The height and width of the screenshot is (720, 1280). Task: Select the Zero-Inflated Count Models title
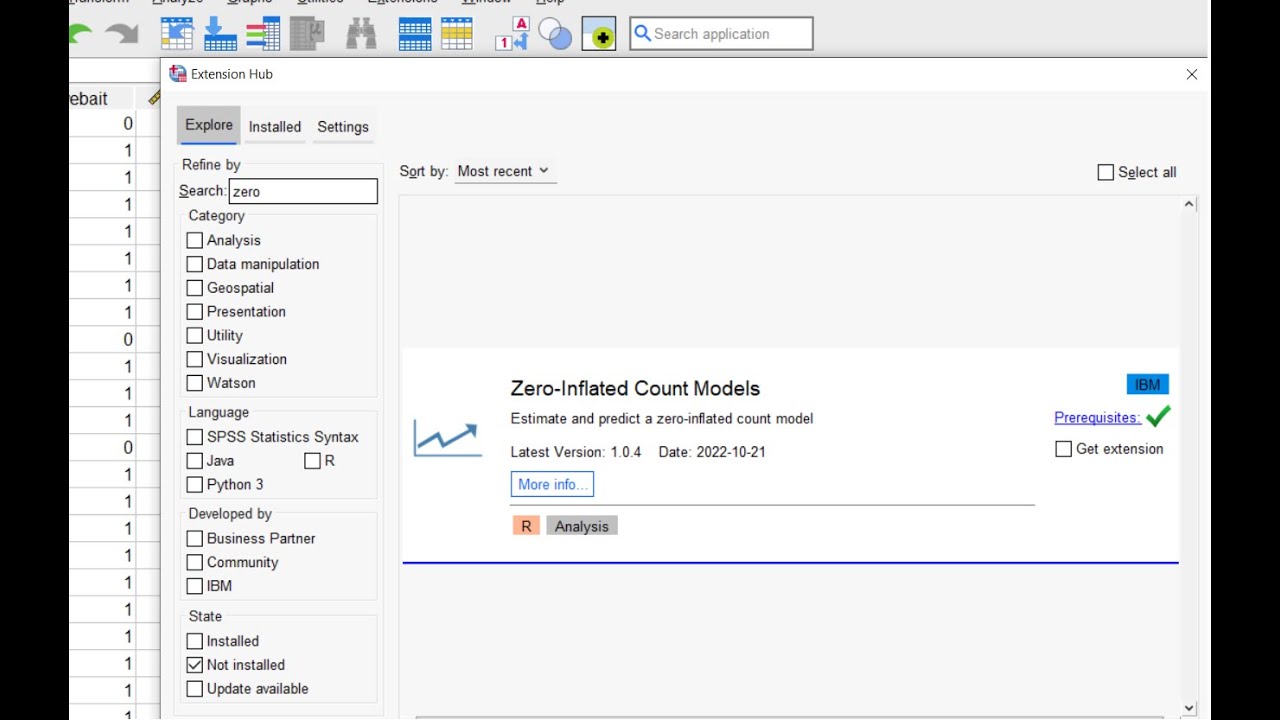pyautogui.click(x=635, y=389)
